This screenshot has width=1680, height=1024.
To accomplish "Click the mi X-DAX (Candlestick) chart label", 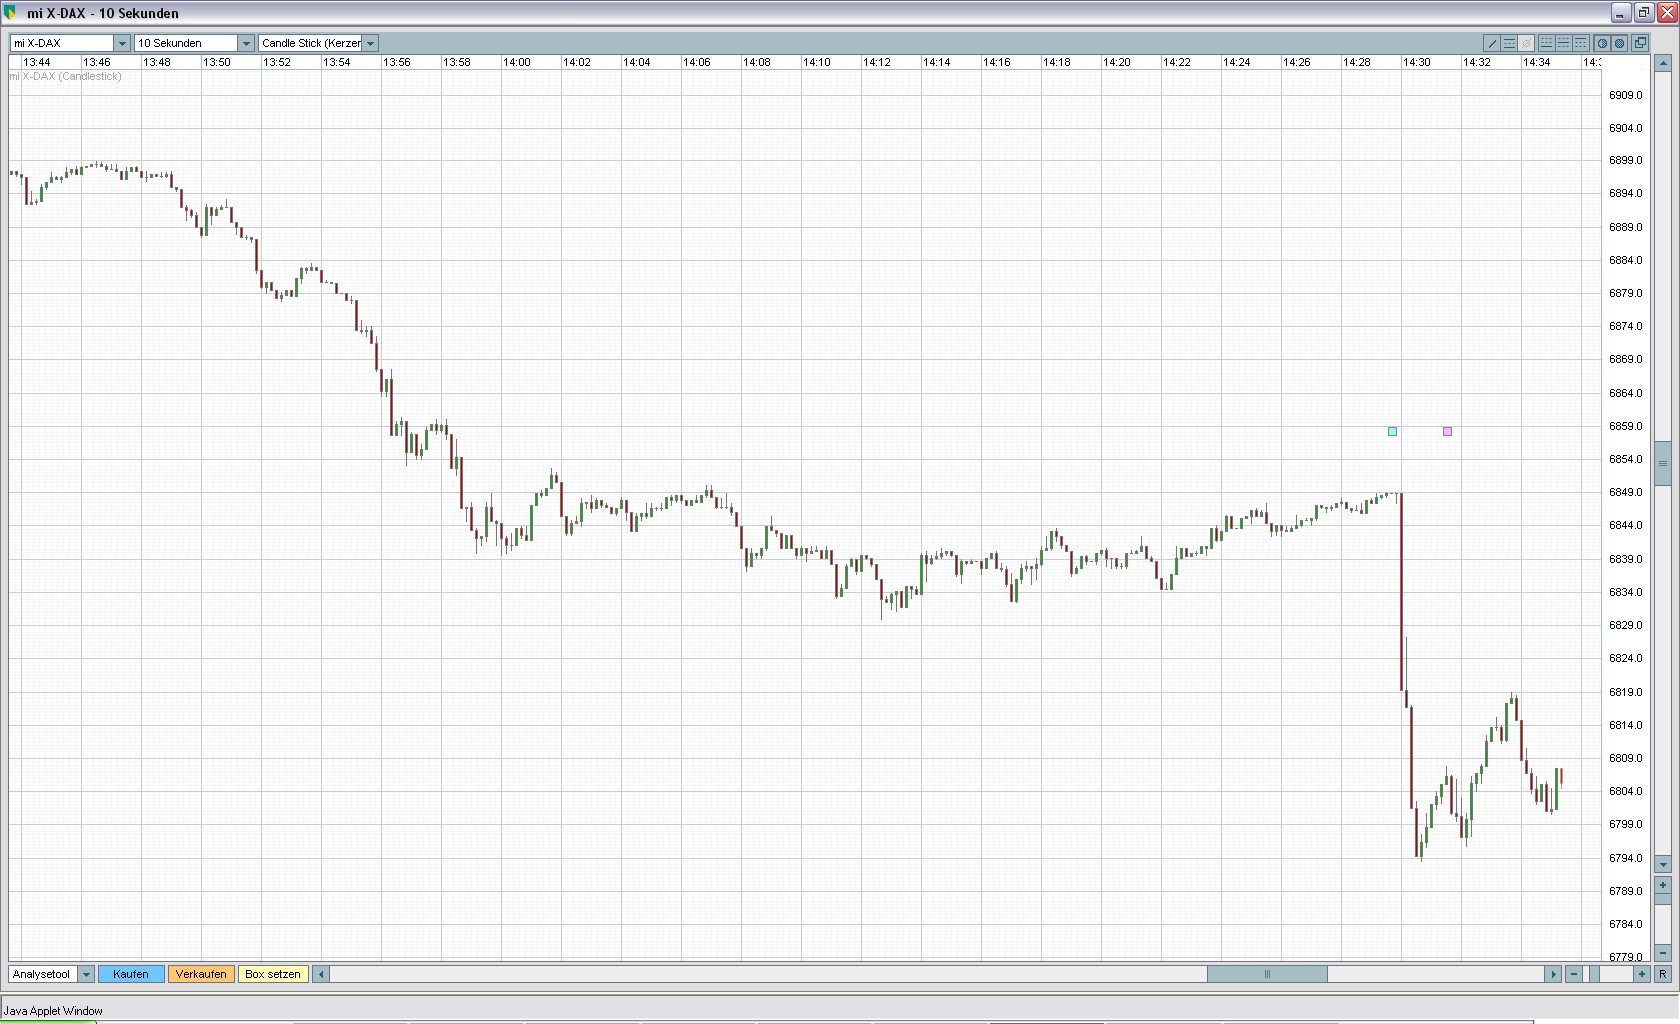I will pyautogui.click(x=65, y=76).
